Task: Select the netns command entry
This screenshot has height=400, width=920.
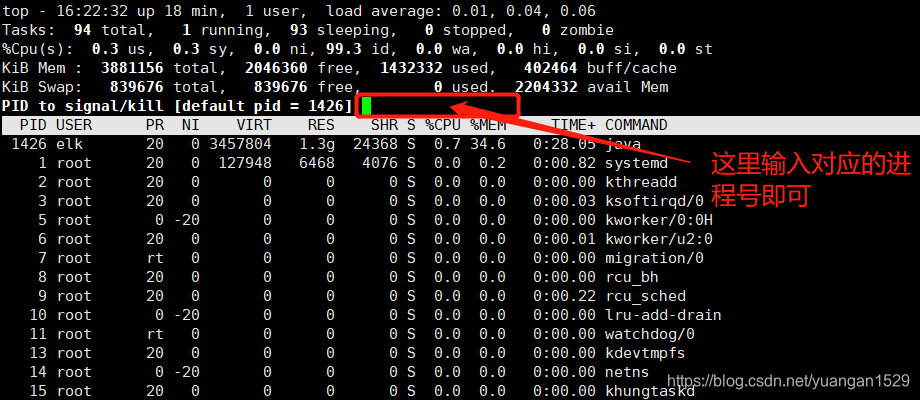Action: point(627,372)
